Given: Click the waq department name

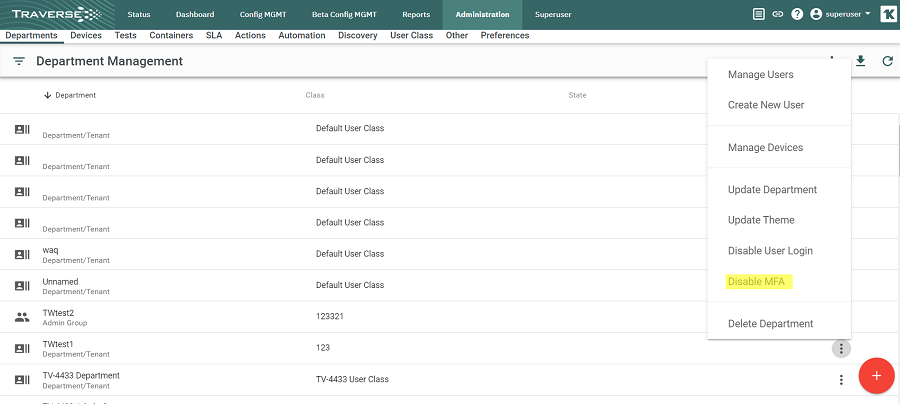Looking at the screenshot, I should 51,250.
